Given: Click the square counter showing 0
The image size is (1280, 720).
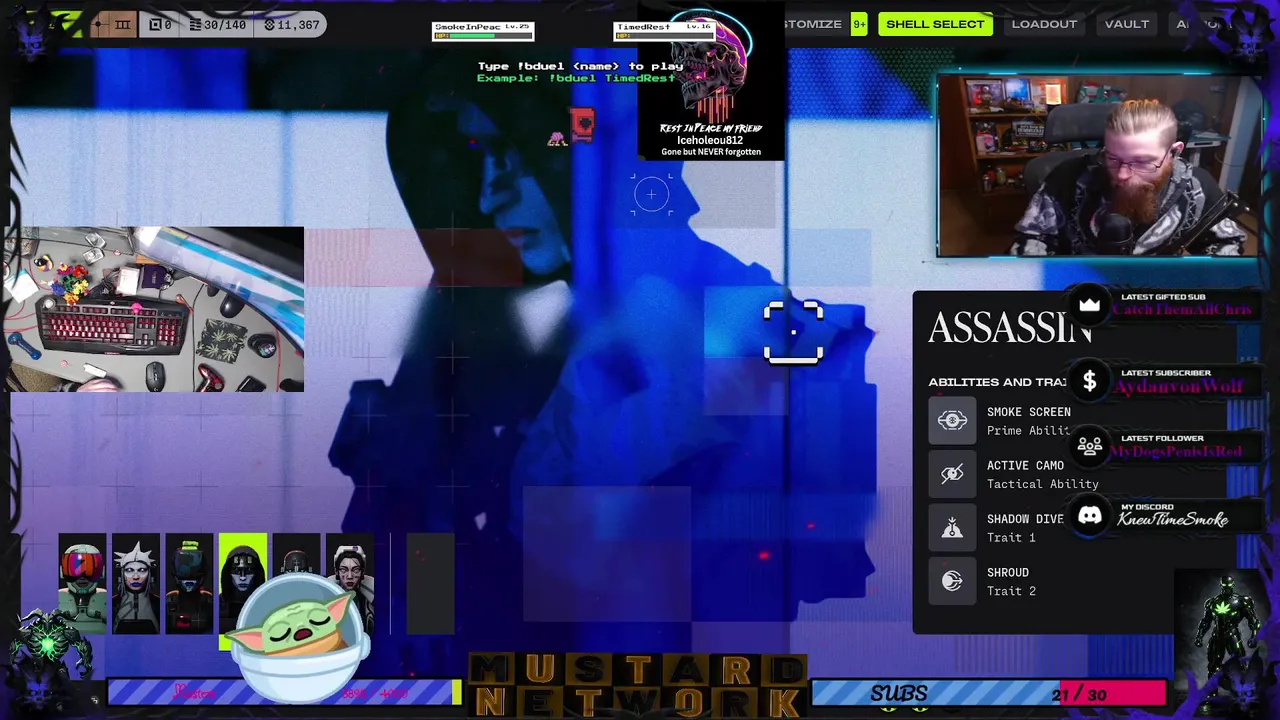Looking at the screenshot, I should (x=161, y=24).
